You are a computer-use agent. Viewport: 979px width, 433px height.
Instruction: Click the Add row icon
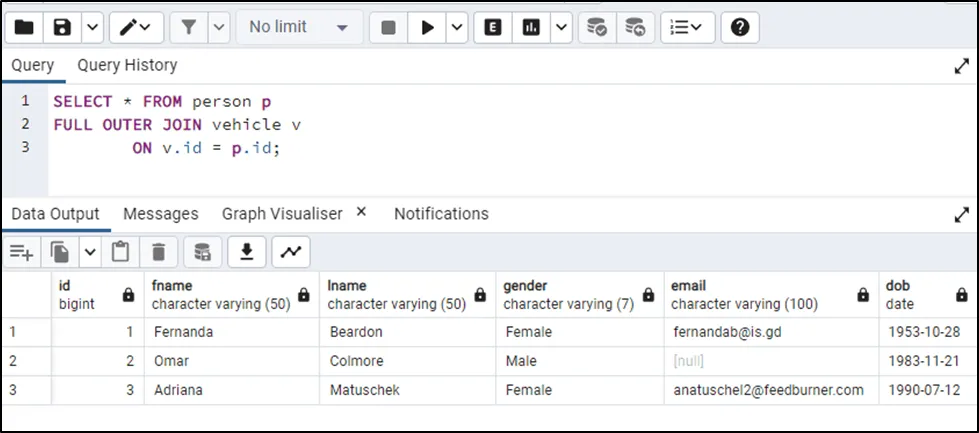tap(22, 252)
